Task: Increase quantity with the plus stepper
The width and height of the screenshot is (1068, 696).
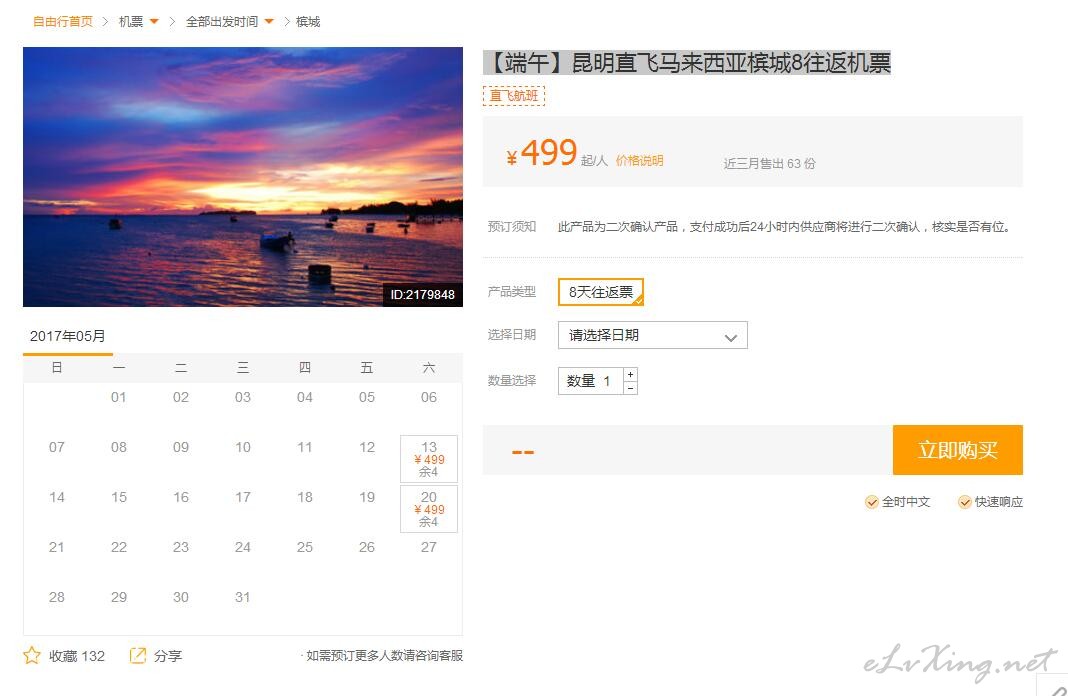Action: click(x=631, y=375)
